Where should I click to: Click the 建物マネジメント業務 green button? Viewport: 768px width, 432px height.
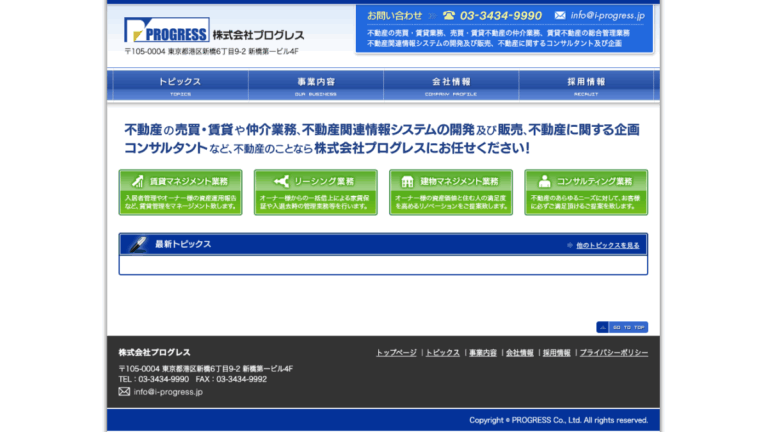451,192
